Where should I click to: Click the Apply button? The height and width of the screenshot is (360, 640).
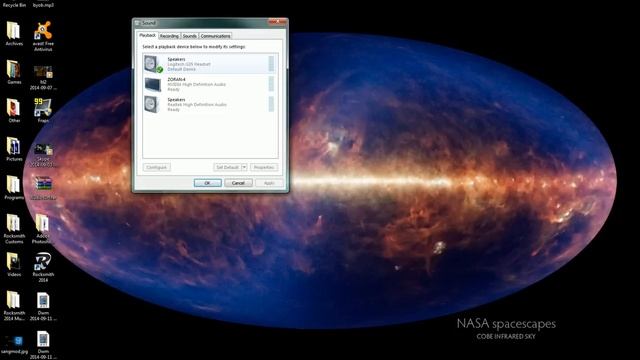[x=269, y=183]
